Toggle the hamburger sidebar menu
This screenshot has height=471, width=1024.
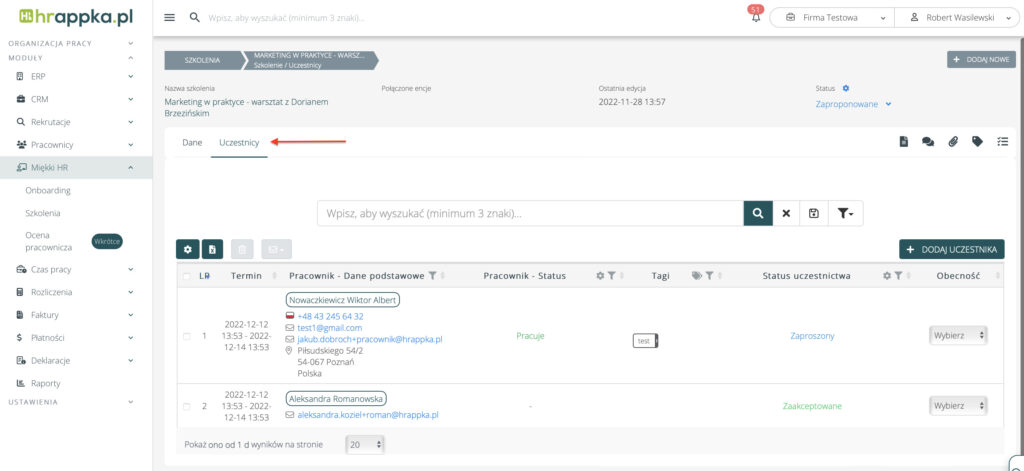click(169, 18)
